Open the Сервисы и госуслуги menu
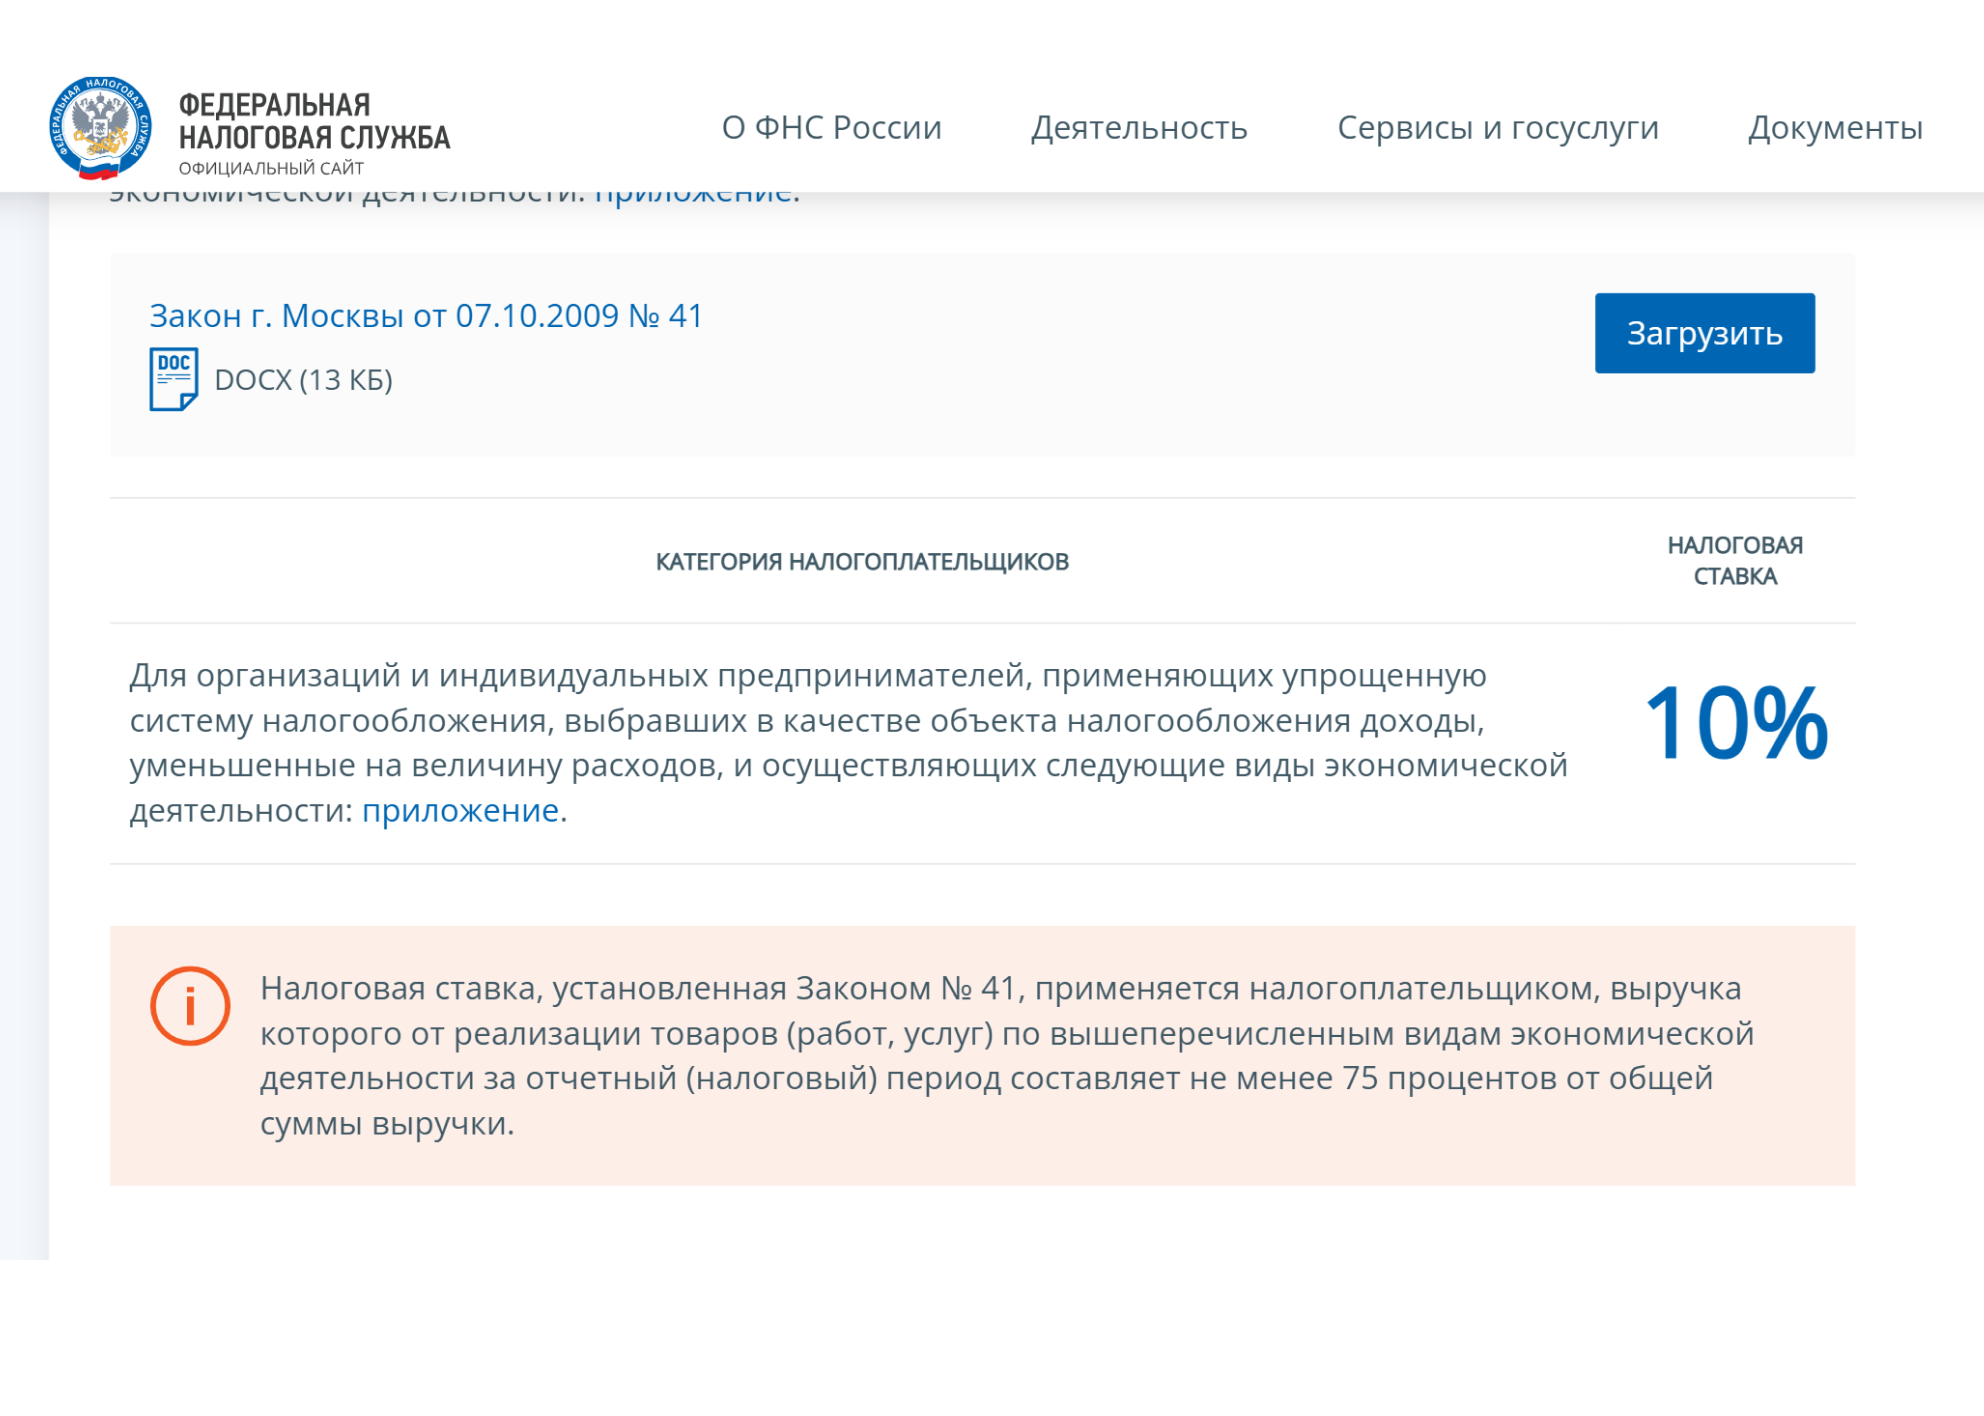Viewport: 1984px width, 1416px height. tap(1499, 128)
